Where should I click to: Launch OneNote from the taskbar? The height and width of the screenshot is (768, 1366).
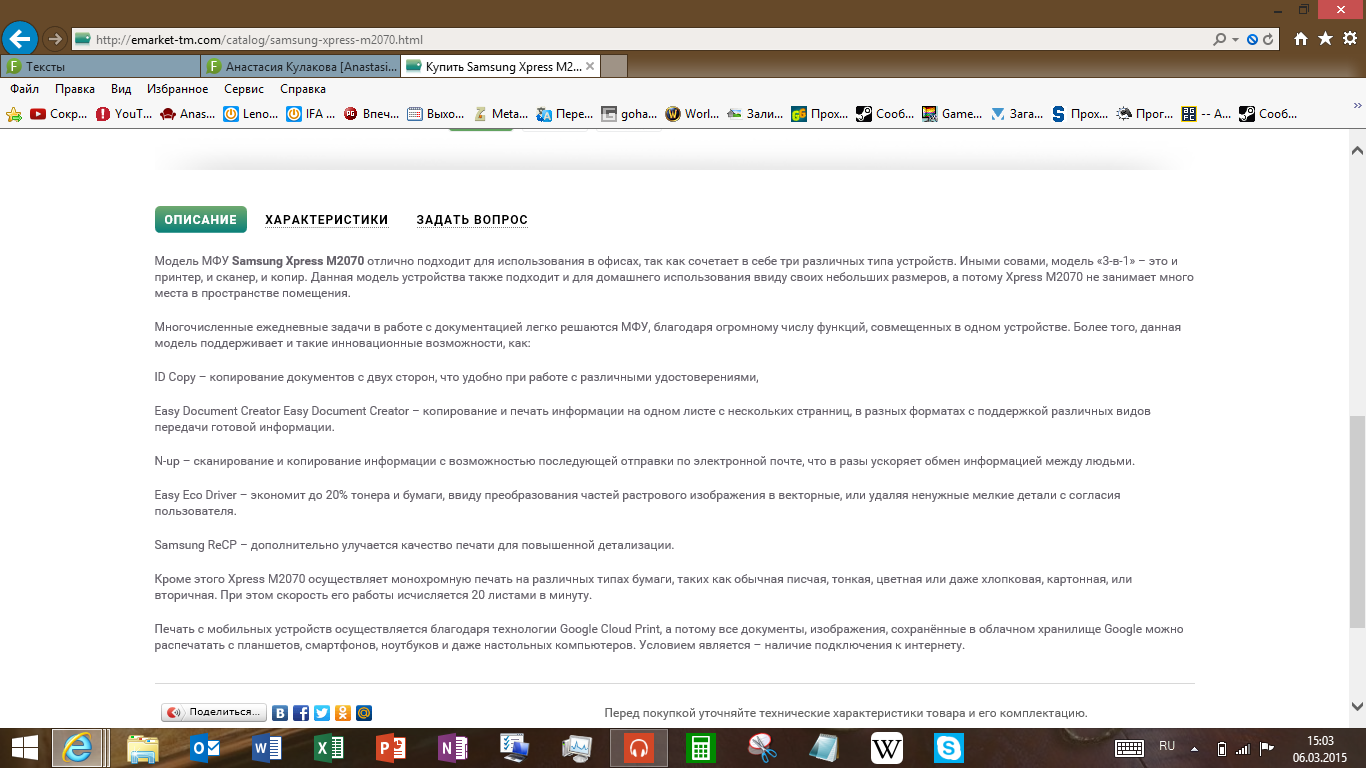453,748
